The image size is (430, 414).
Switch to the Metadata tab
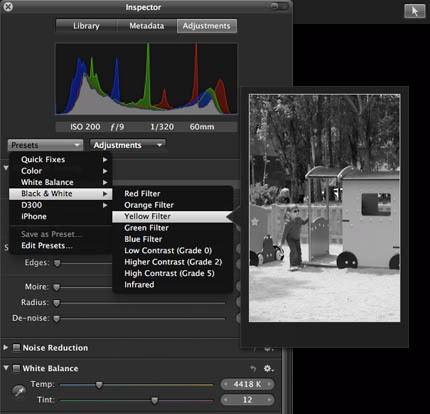click(x=147, y=26)
